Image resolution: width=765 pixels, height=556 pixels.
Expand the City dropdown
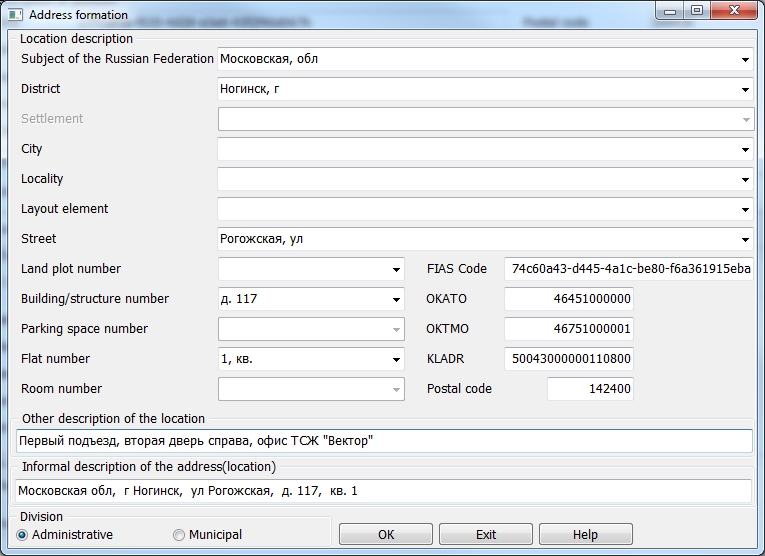(745, 149)
